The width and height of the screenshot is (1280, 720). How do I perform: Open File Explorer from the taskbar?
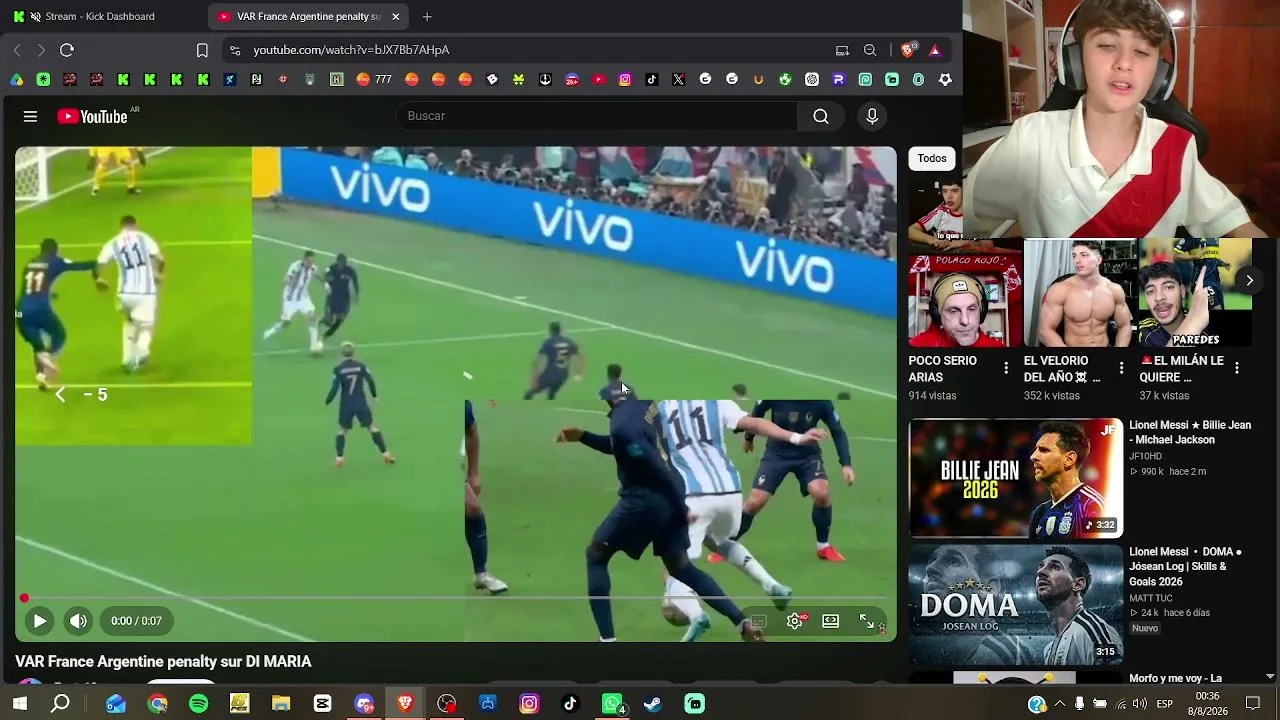281,704
